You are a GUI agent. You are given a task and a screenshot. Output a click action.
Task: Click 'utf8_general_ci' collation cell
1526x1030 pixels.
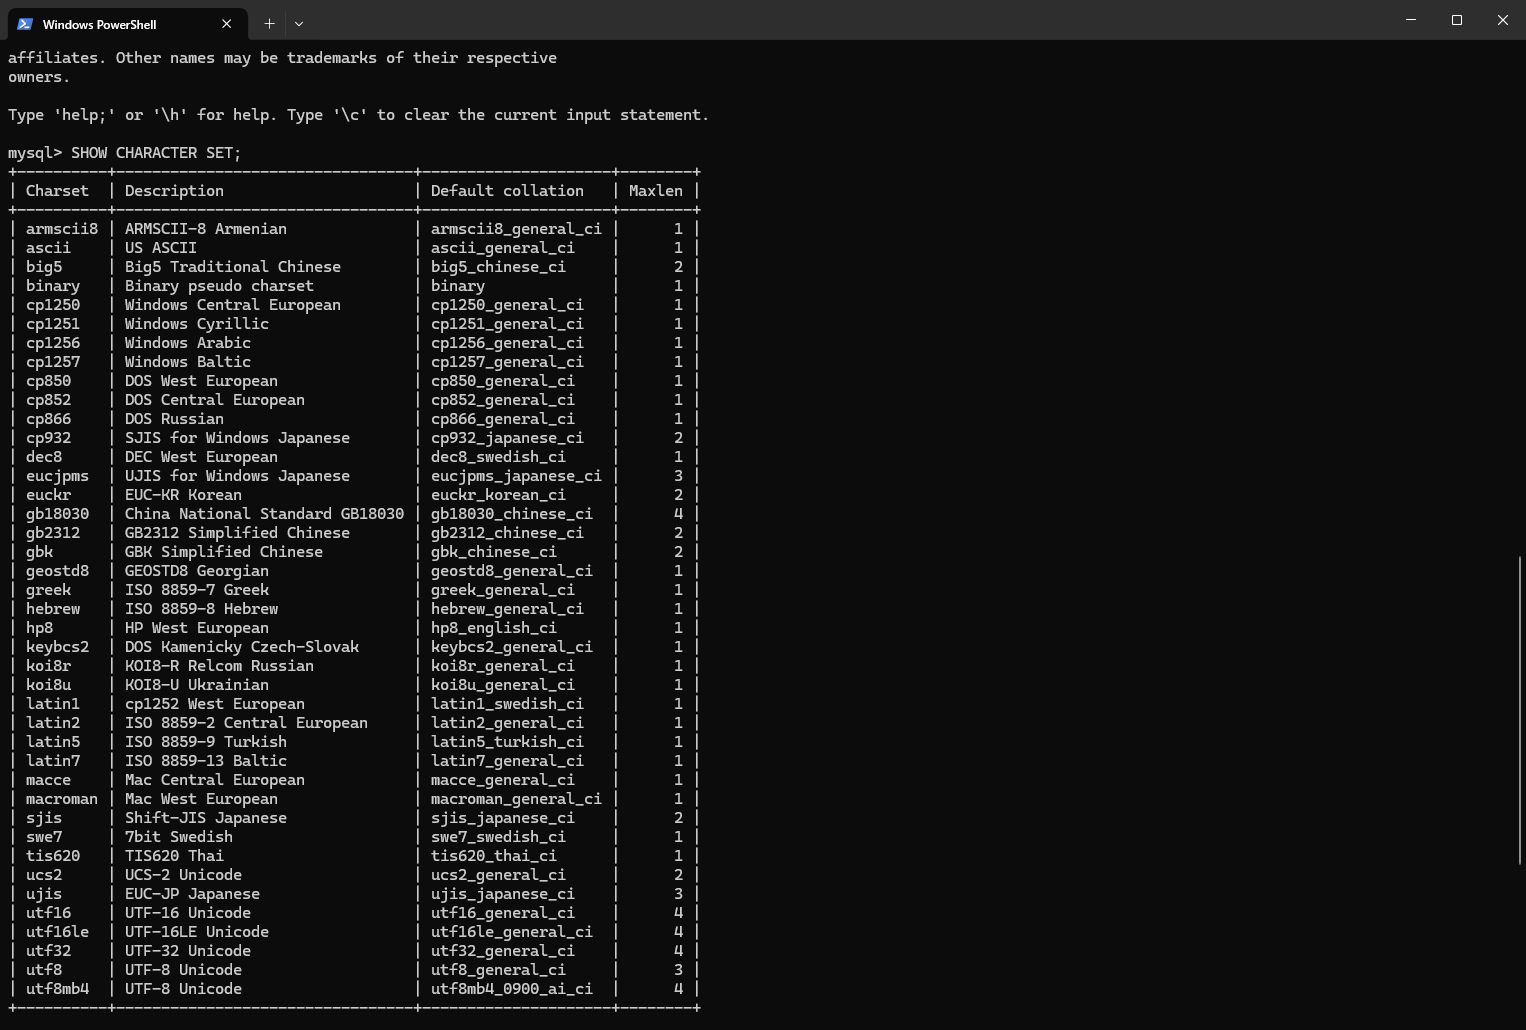[x=498, y=970]
